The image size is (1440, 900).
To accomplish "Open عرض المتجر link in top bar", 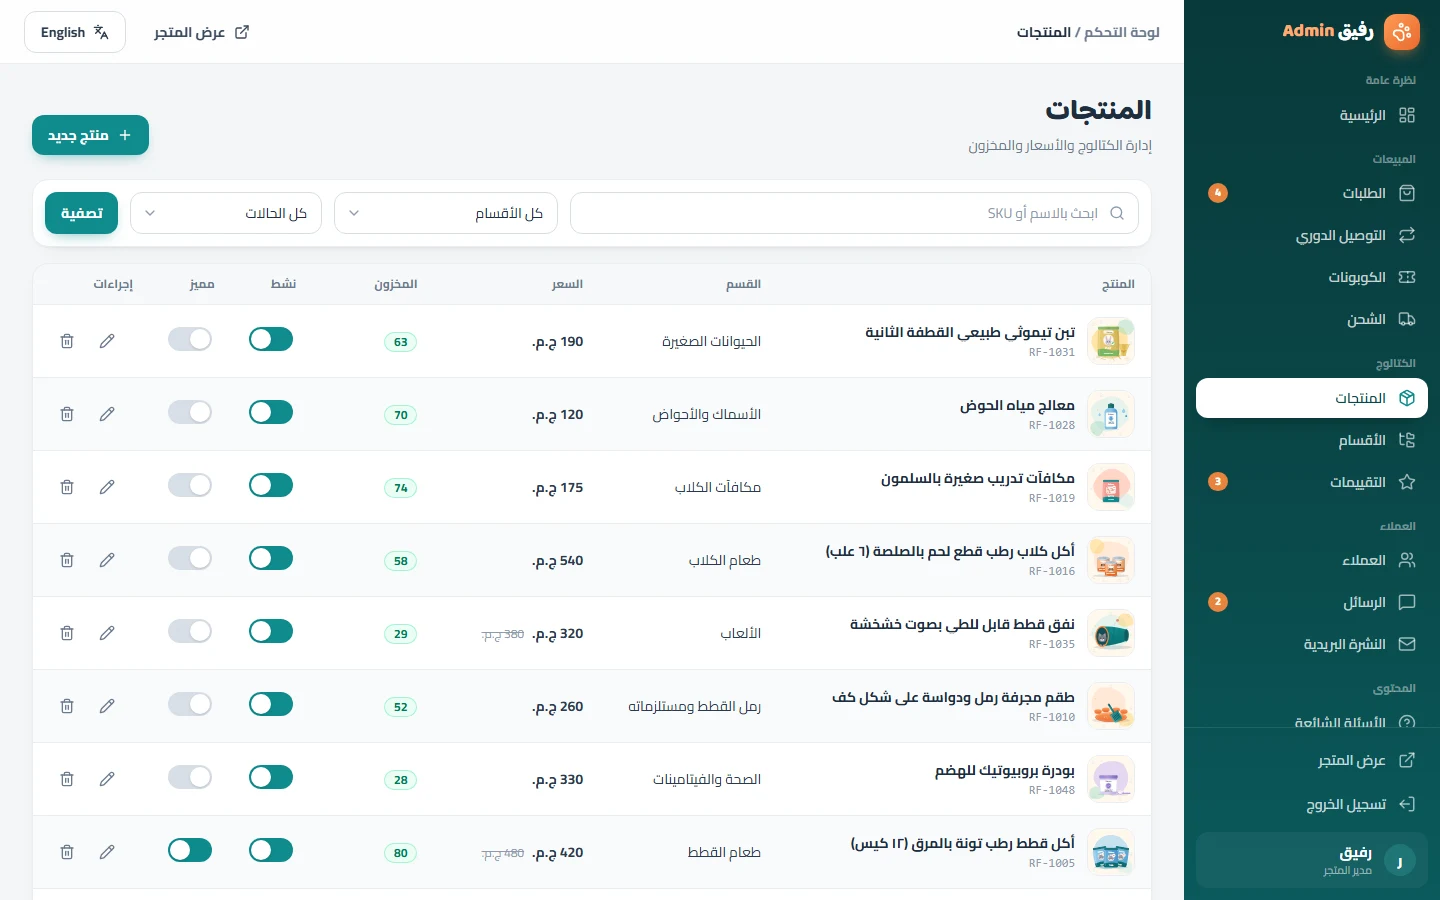I will 201,32.
